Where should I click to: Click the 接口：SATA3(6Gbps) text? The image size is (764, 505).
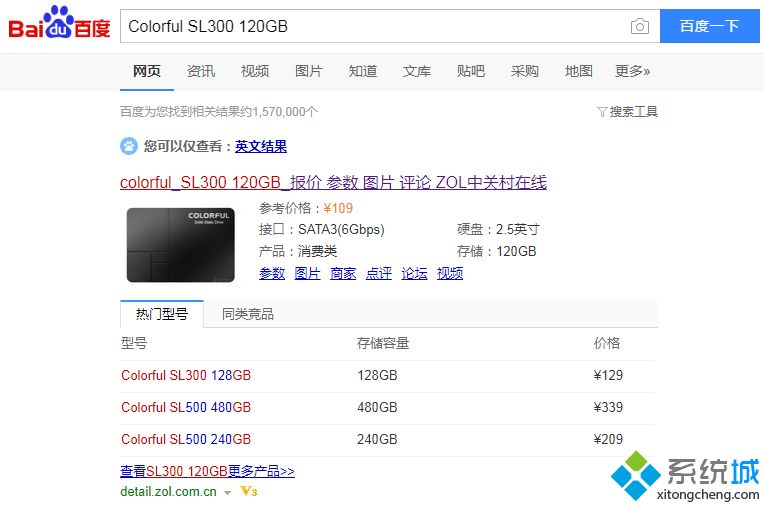coord(322,230)
